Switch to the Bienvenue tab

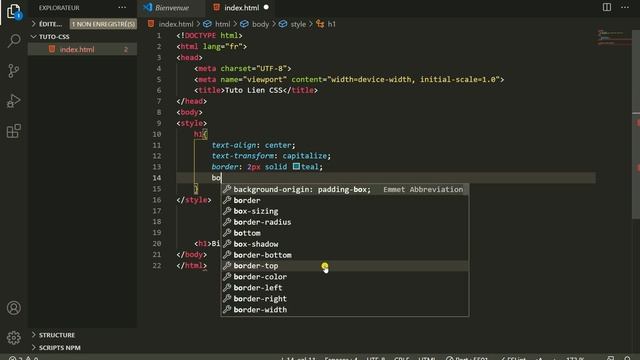[x=171, y=7]
